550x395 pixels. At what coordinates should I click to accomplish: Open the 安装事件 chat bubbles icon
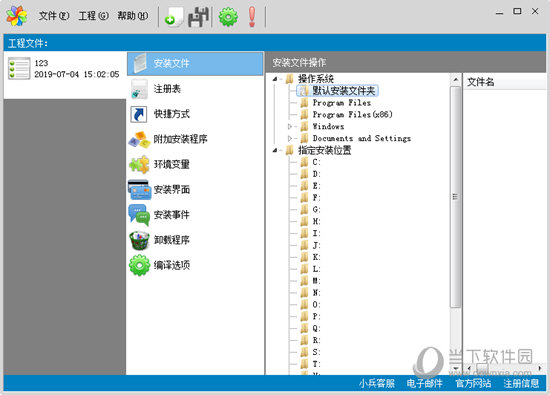click(139, 215)
